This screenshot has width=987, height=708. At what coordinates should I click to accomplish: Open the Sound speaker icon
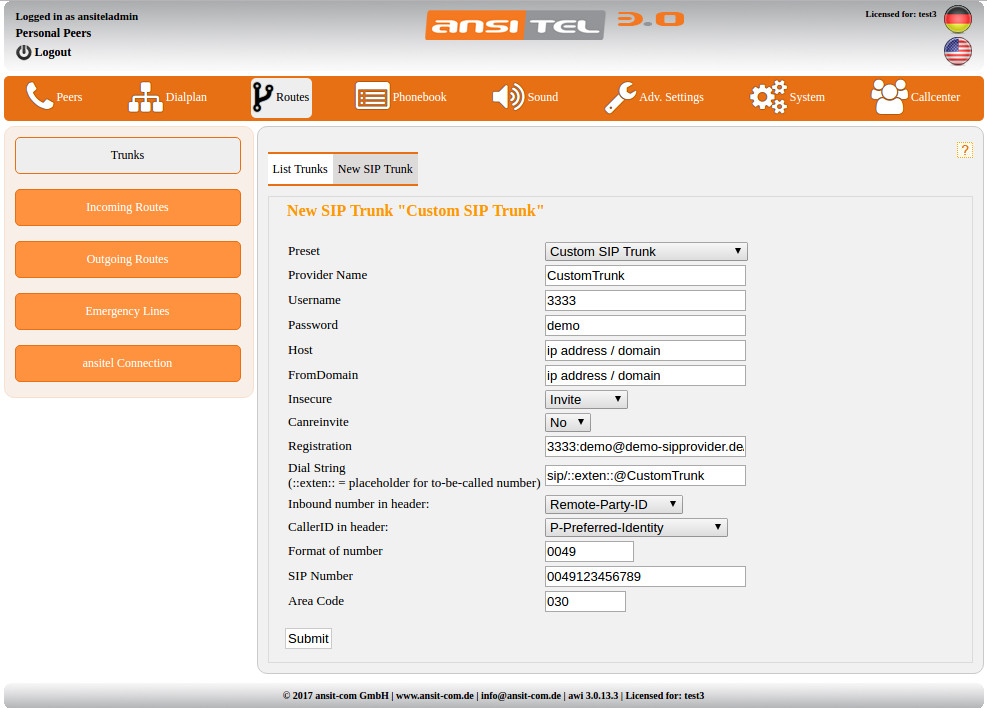tap(508, 97)
